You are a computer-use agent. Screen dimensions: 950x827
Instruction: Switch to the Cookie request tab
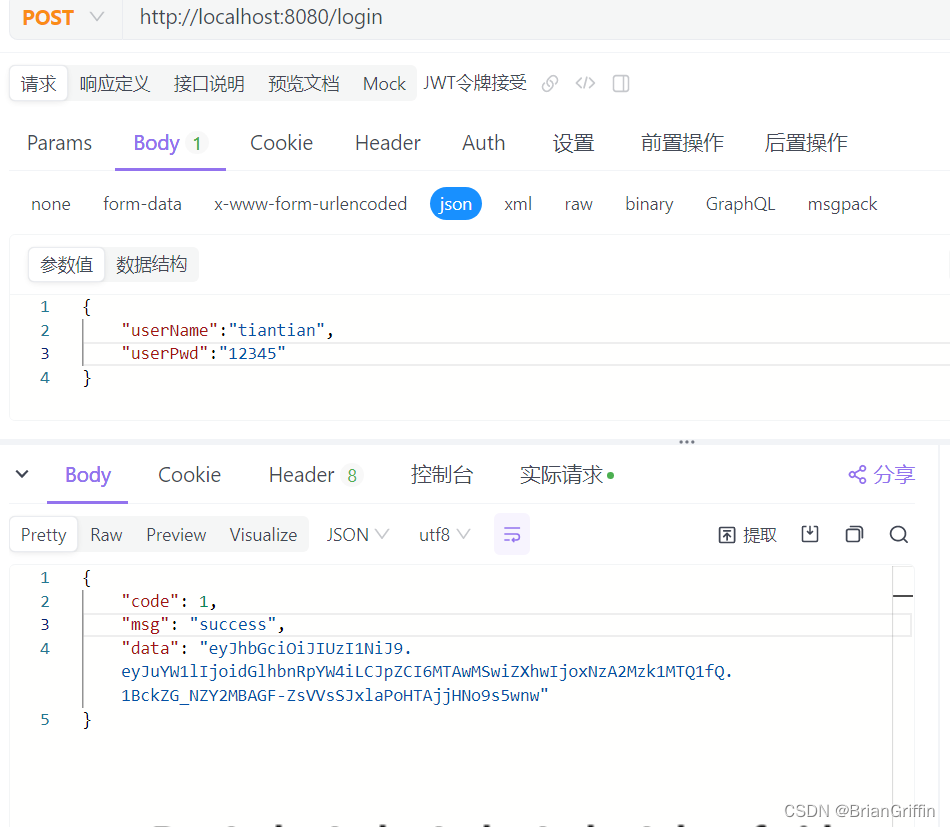coord(281,143)
